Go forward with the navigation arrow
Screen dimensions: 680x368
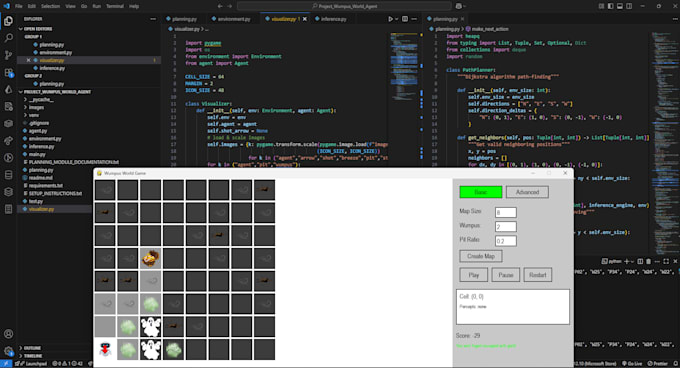(229, 6)
